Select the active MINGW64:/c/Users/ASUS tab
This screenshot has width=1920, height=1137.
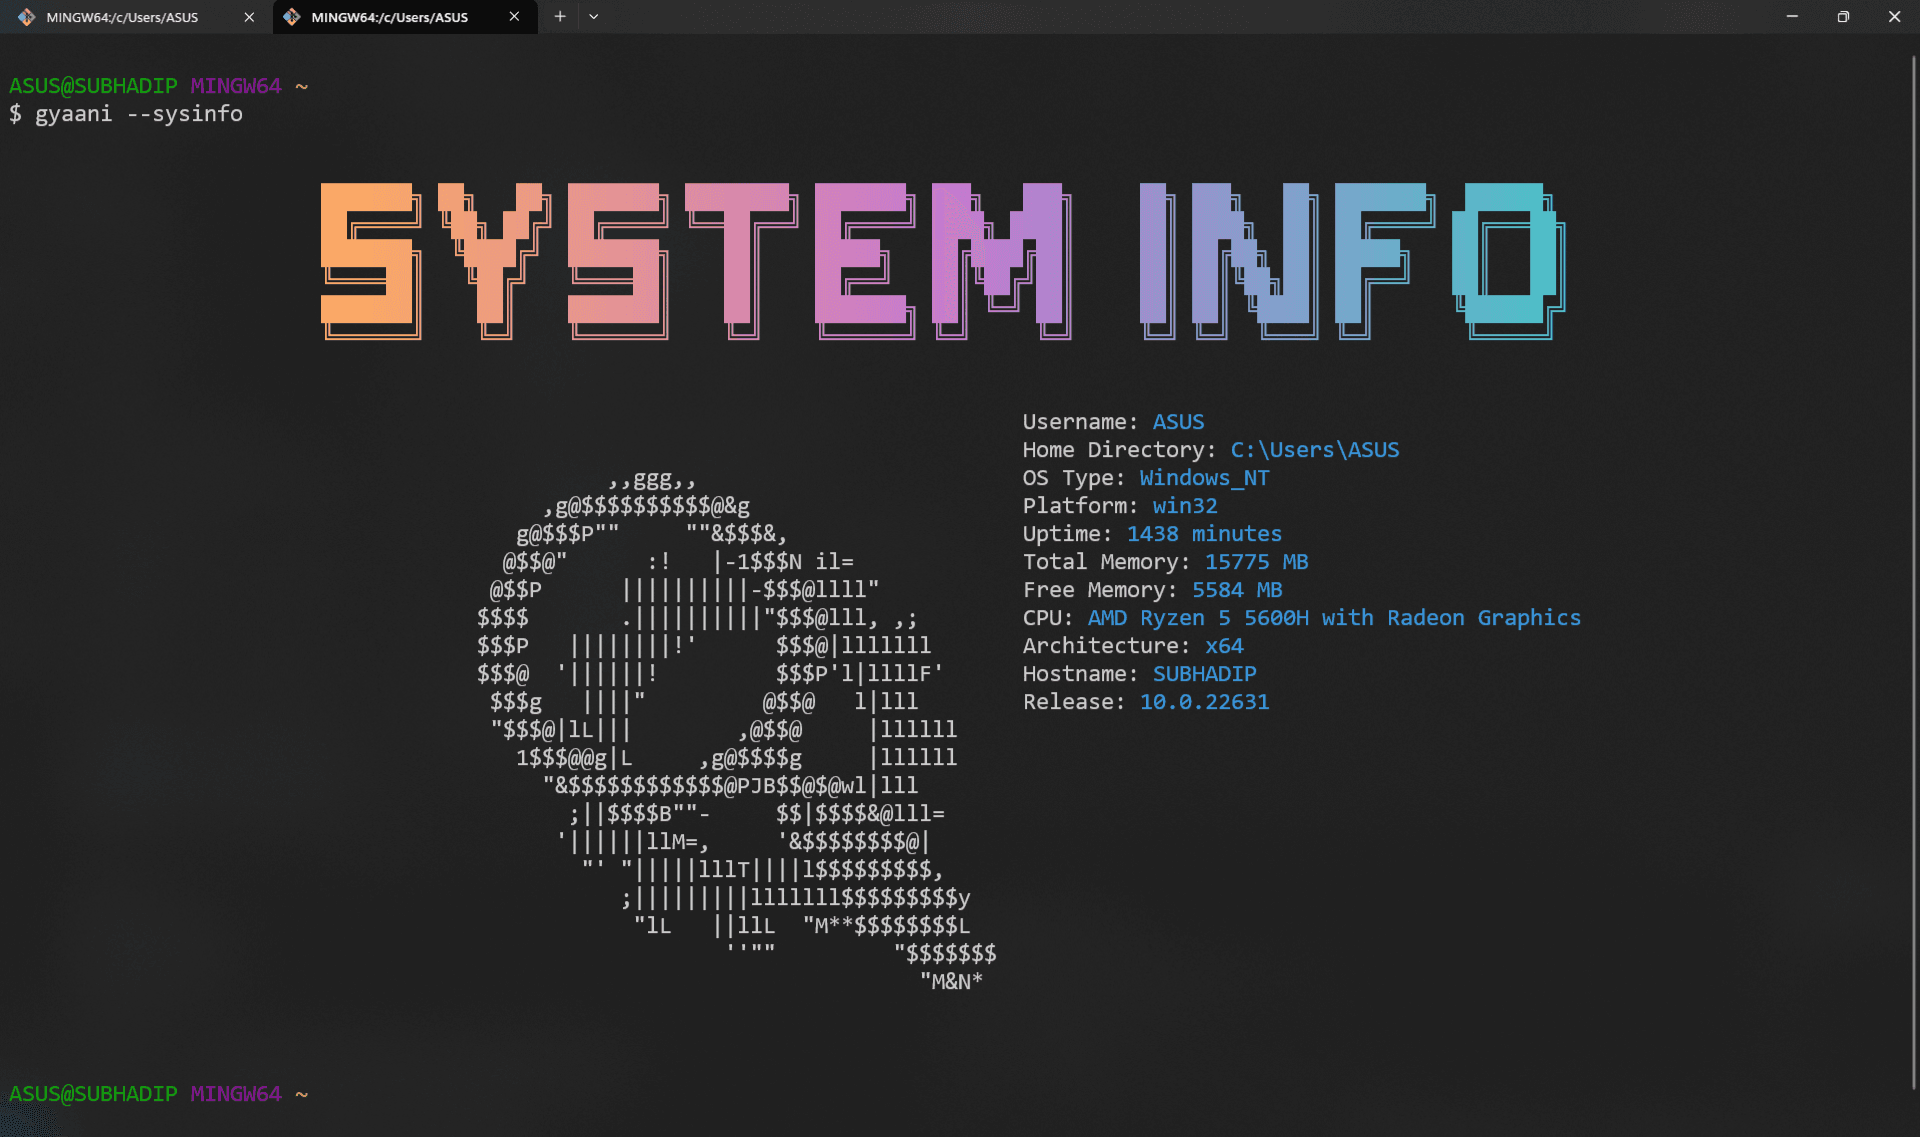tap(390, 17)
